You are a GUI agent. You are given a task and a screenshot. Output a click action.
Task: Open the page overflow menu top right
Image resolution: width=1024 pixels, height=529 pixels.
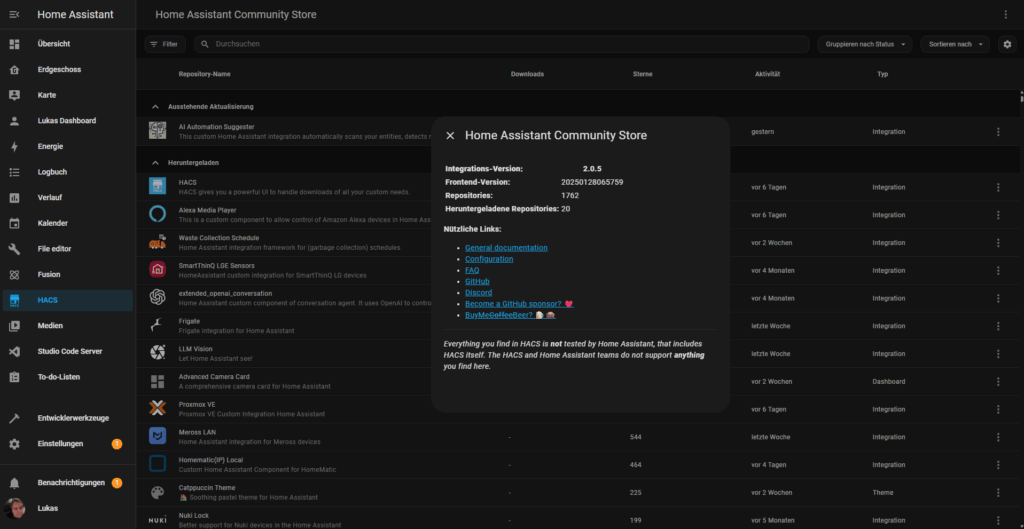pos(1006,14)
